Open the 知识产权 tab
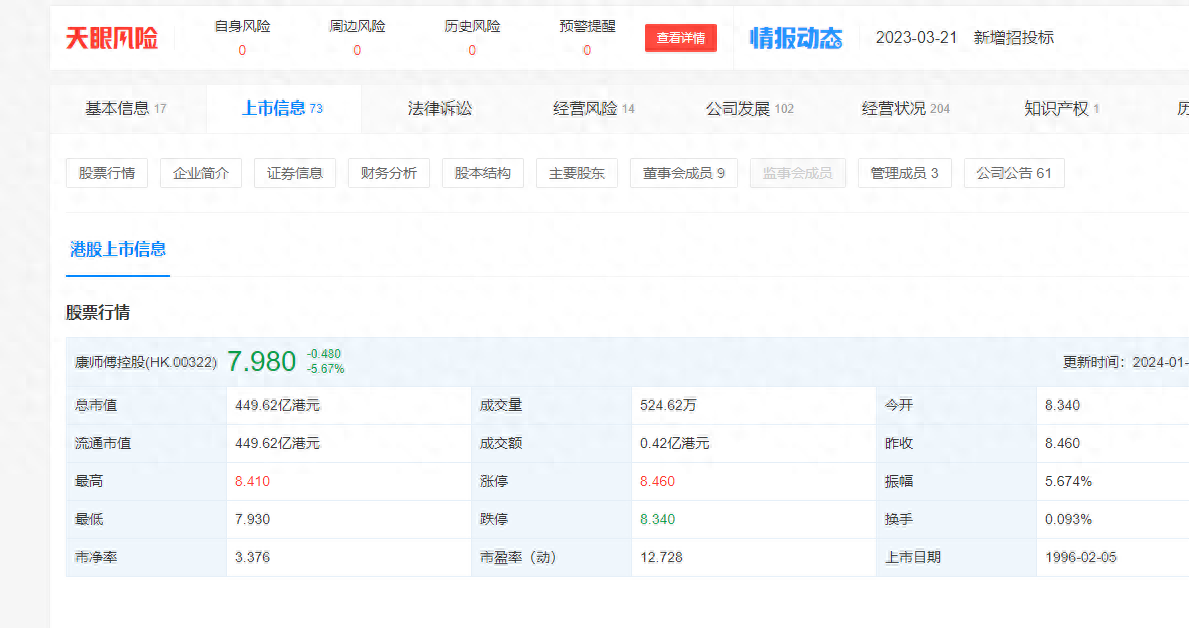This screenshot has height=628, width=1189. click(1060, 109)
